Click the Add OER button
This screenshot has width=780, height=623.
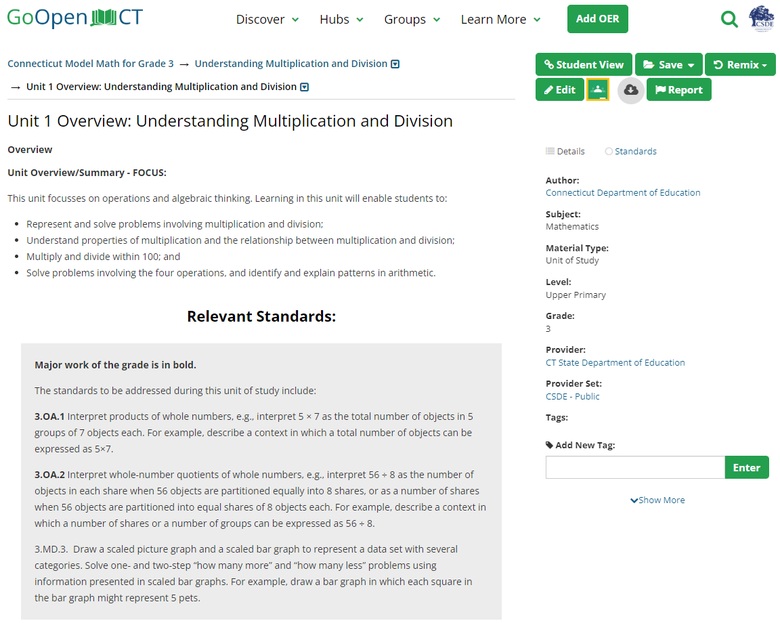click(598, 19)
